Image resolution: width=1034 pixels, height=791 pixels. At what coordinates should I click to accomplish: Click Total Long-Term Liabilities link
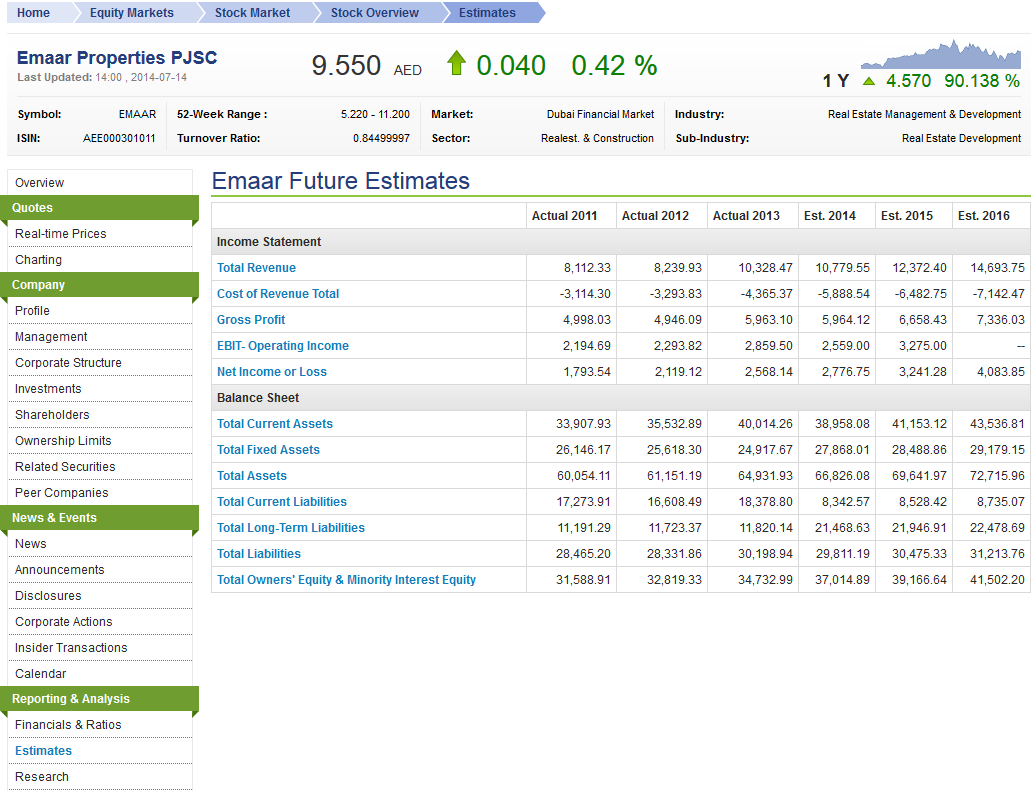pos(291,528)
